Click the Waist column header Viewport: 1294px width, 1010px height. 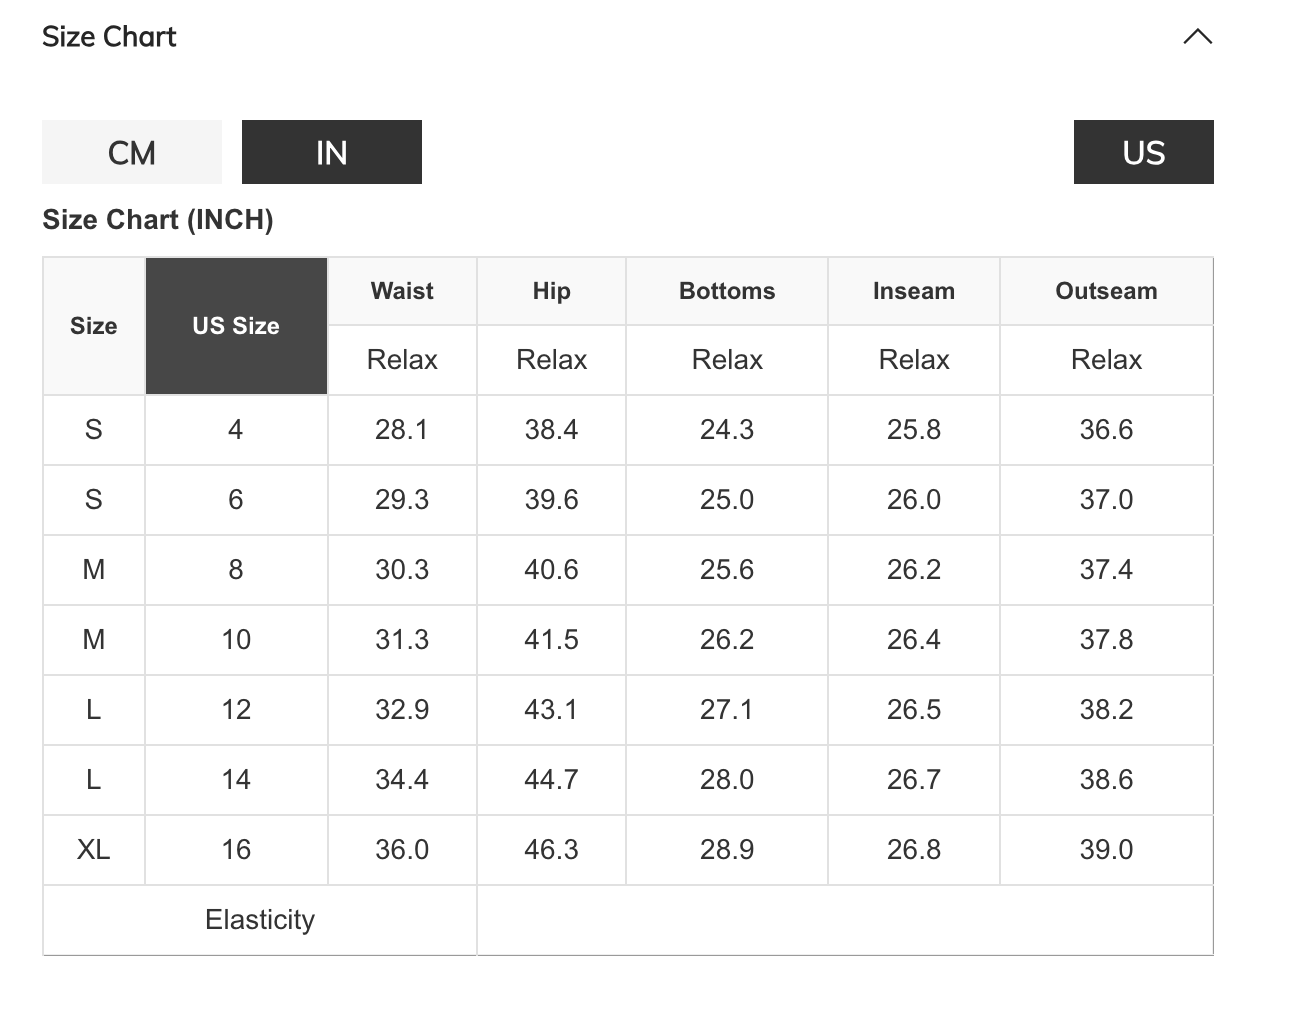(x=402, y=291)
